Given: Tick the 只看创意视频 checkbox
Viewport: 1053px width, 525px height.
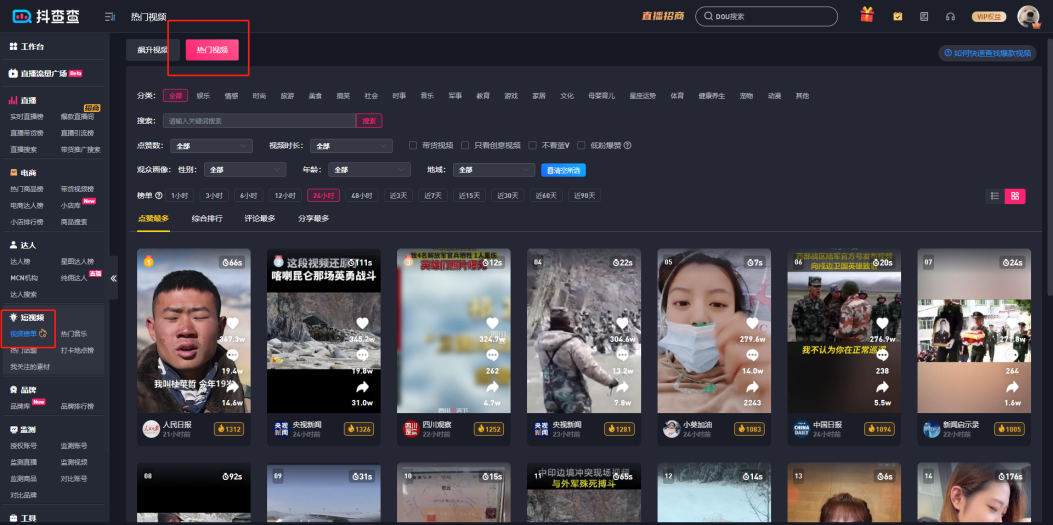Looking at the screenshot, I should (x=466, y=145).
